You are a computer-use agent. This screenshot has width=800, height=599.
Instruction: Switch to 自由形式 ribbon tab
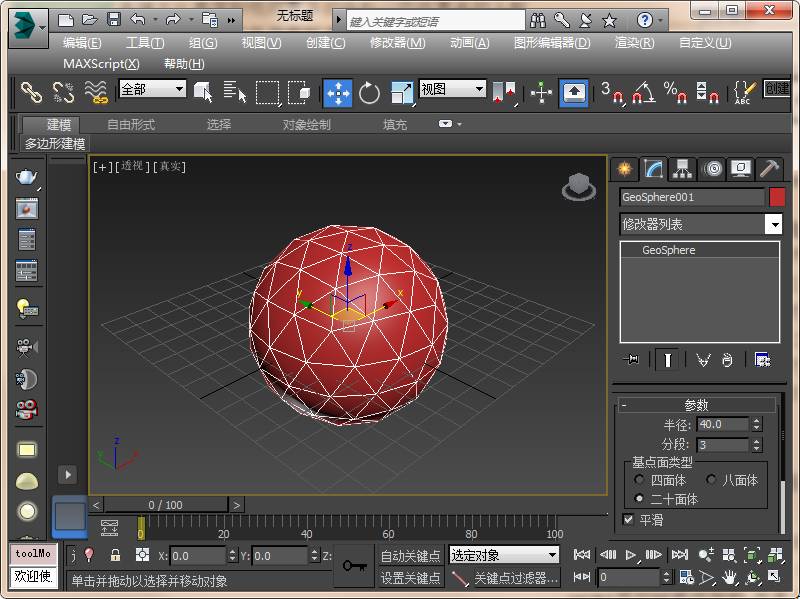pos(131,124)
